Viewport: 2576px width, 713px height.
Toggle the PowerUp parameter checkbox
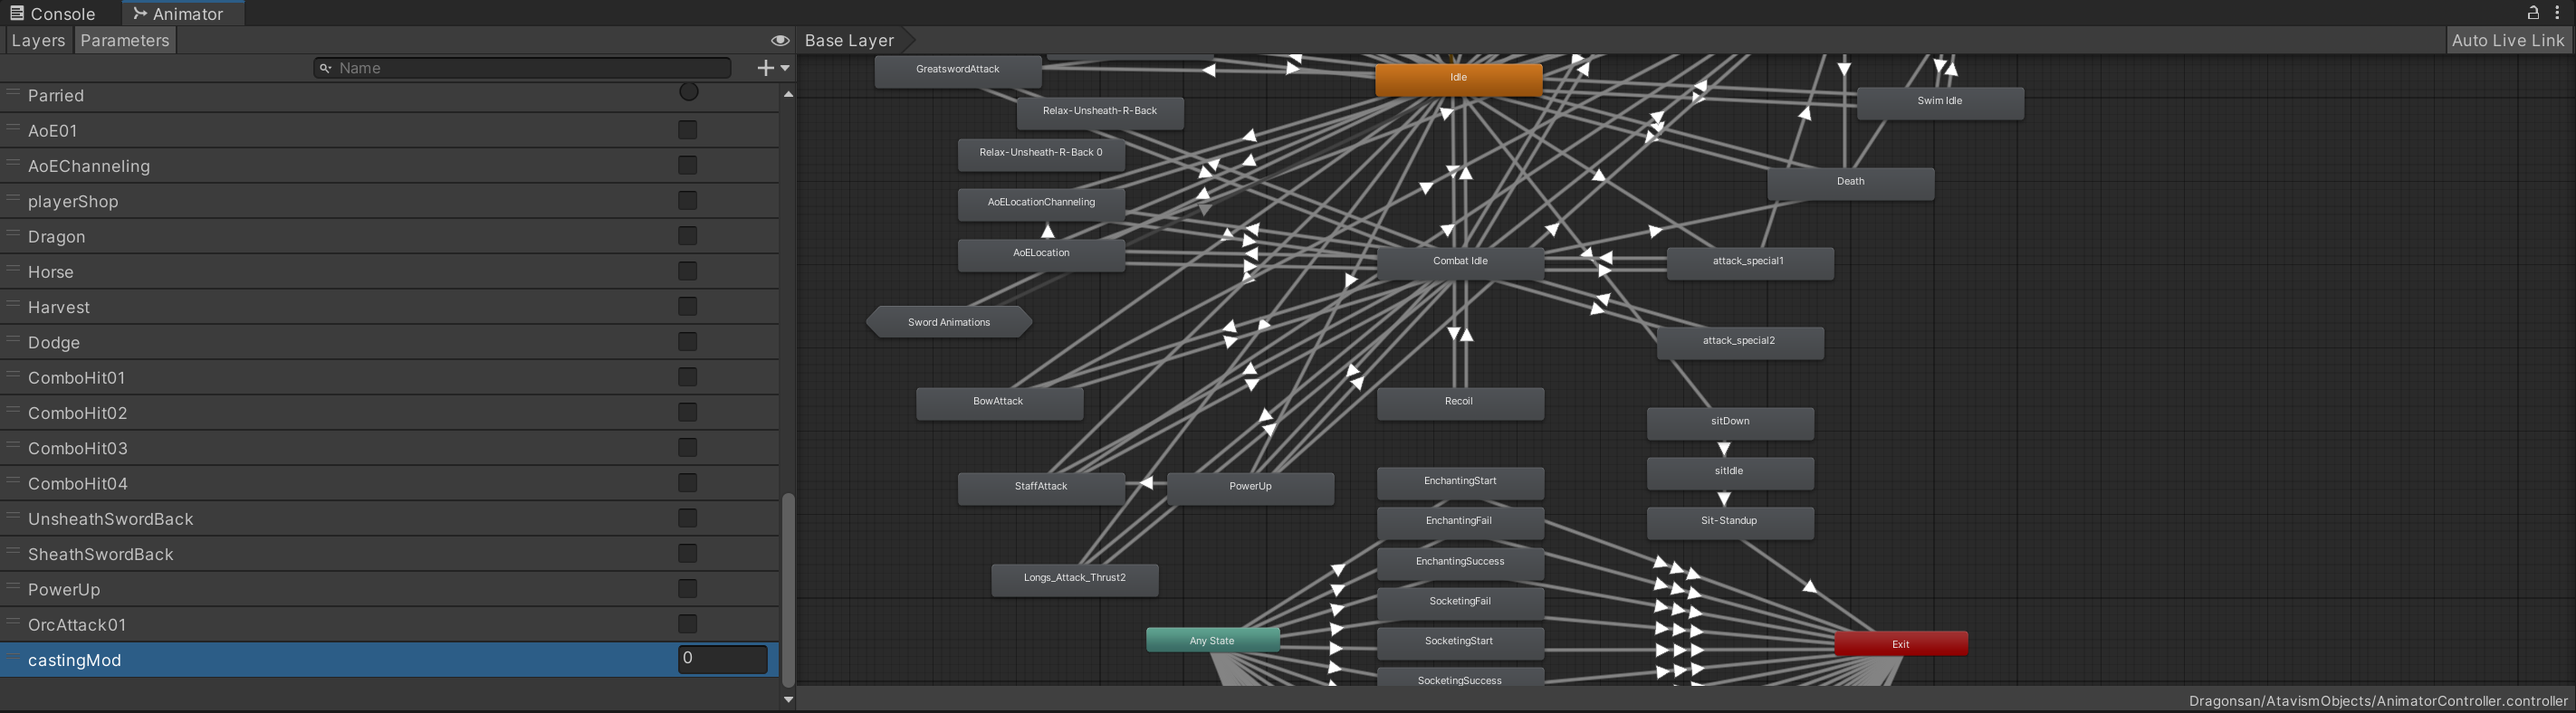[687, 589]
